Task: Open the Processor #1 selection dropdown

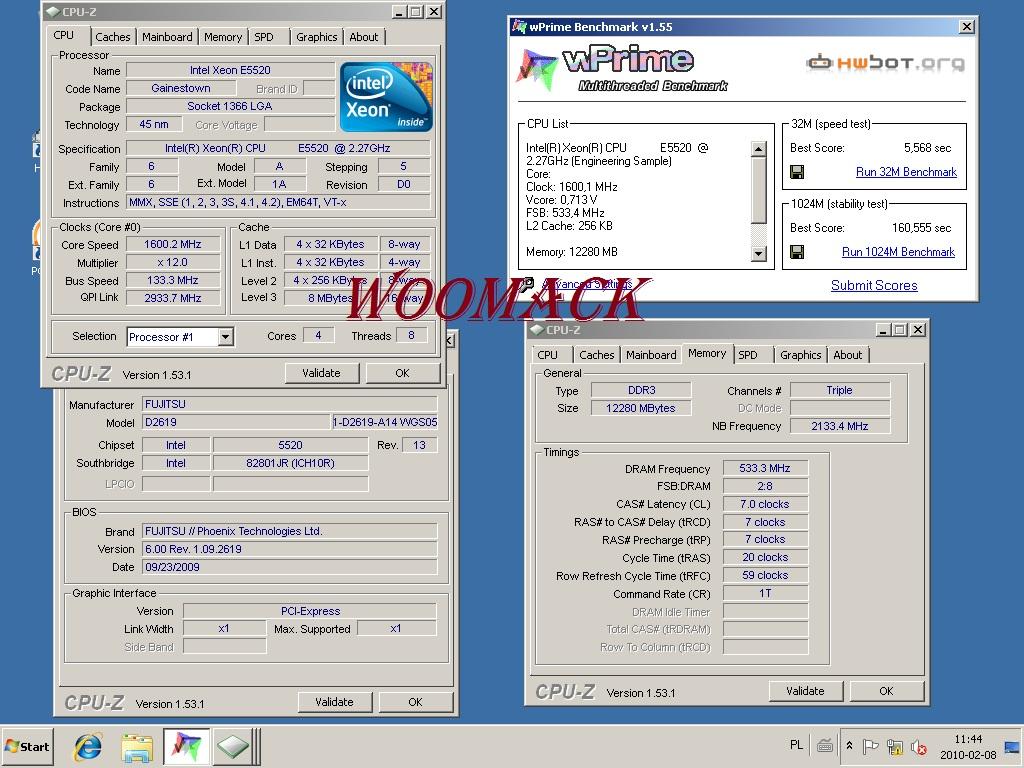Action: (x=225, y=337)
